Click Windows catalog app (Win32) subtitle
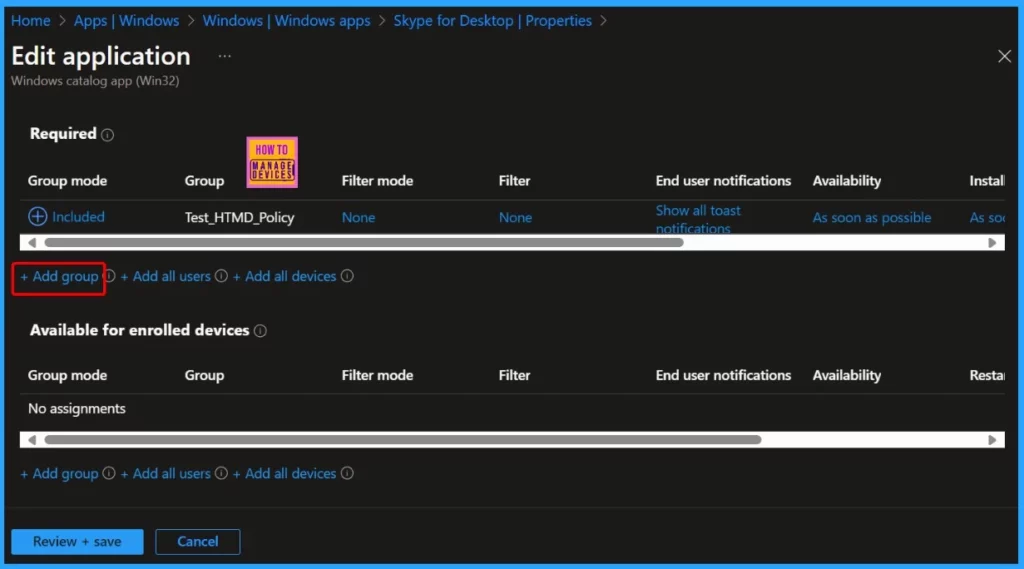Screen dimensions: 1024x569 (95, 81)
